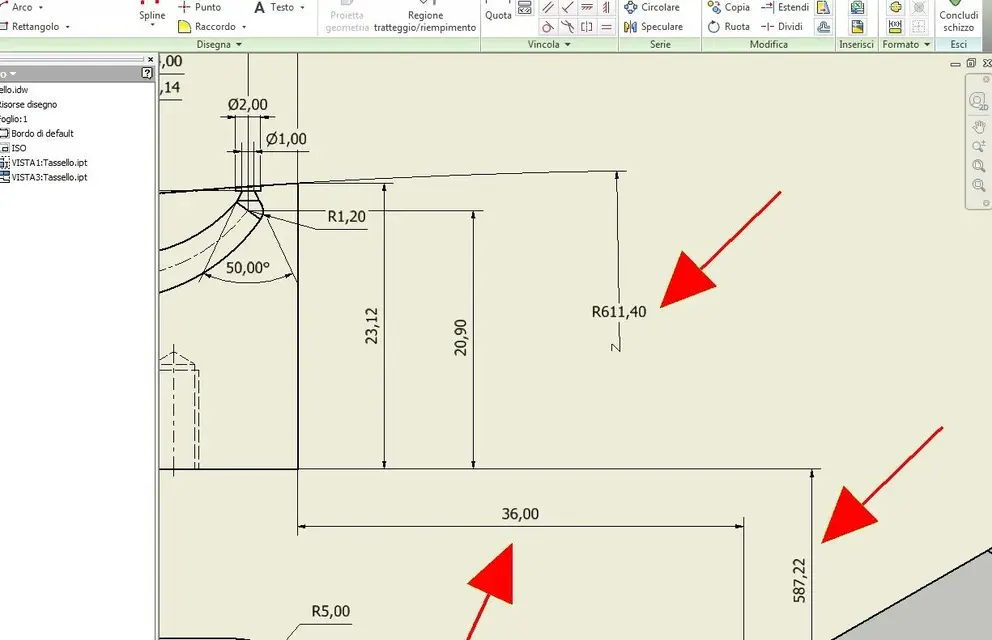Select the Punto sketch tool
This screenshot has height=640, width=992.
pyautogui.click(x=200, y=7)
